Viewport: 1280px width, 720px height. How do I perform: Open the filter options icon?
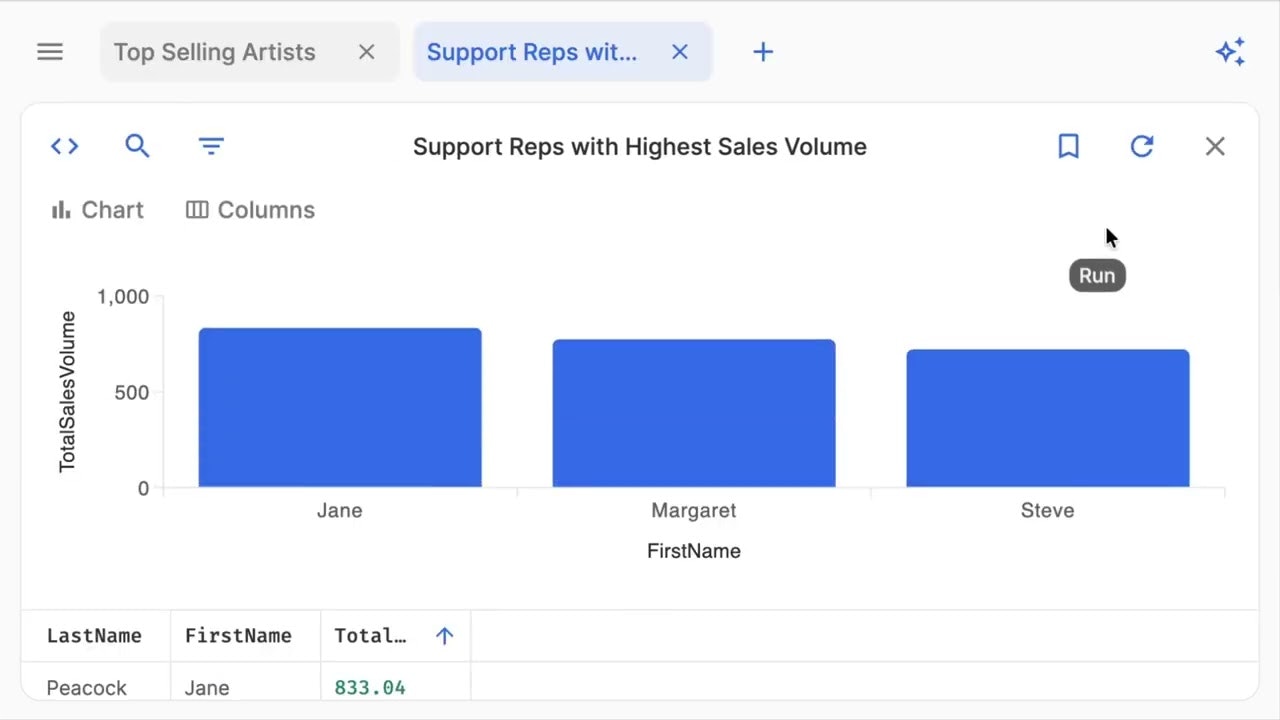point(211,147)
